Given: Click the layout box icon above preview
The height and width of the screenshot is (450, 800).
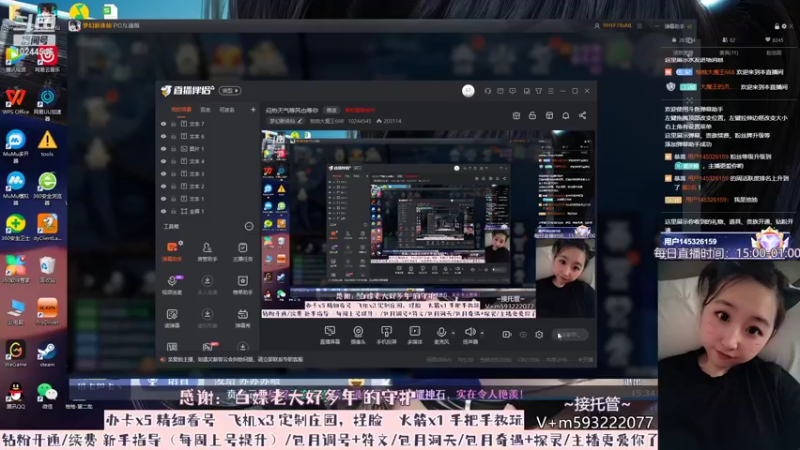Looking at the screenshot, I should 549,115.
